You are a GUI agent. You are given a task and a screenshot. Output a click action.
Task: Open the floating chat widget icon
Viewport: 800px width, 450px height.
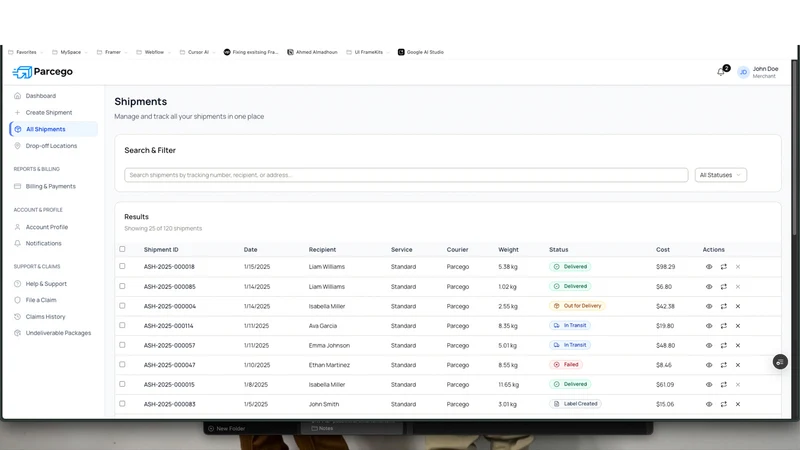click(780, 362)
